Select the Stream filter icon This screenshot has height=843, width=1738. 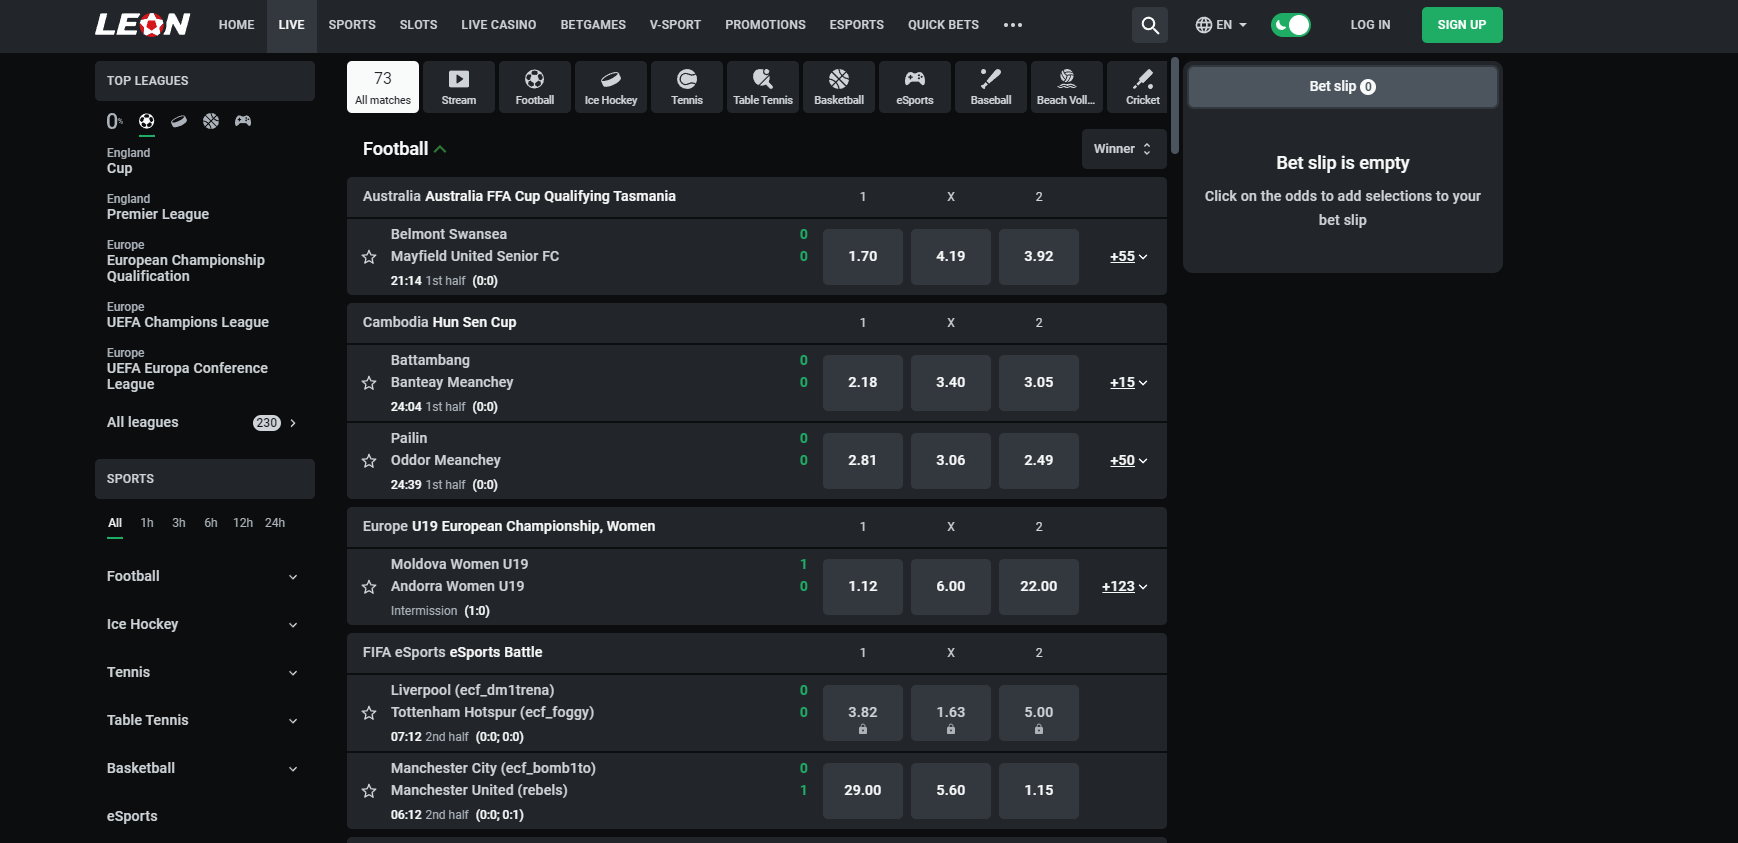pos(459,87)
